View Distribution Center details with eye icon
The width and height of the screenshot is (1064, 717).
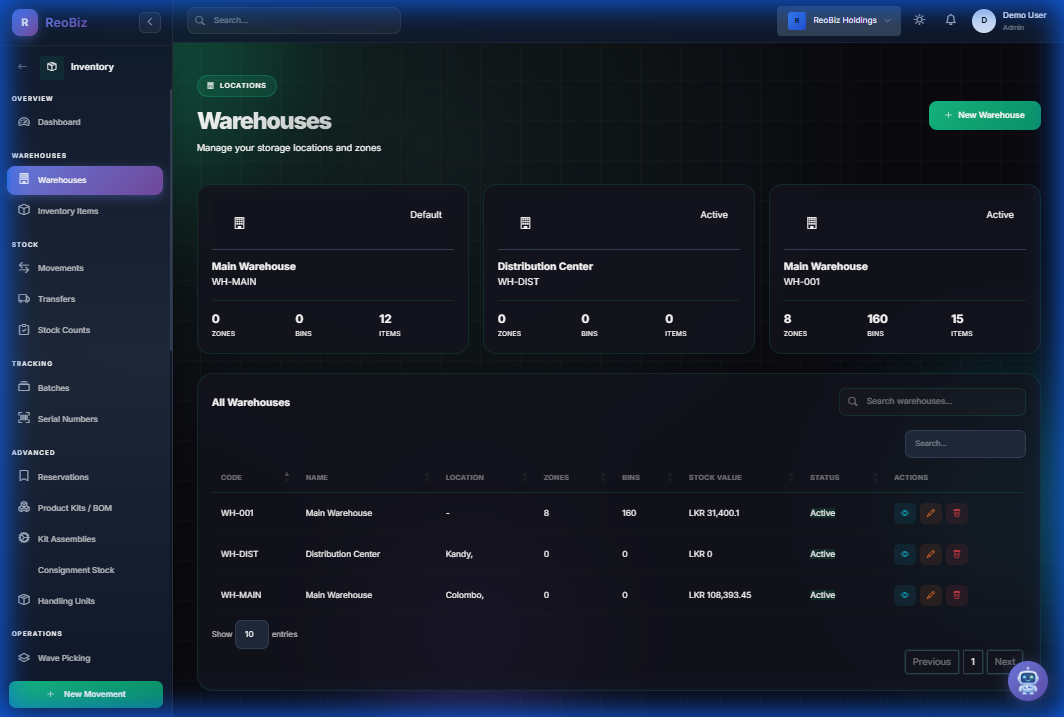[904, 554]
